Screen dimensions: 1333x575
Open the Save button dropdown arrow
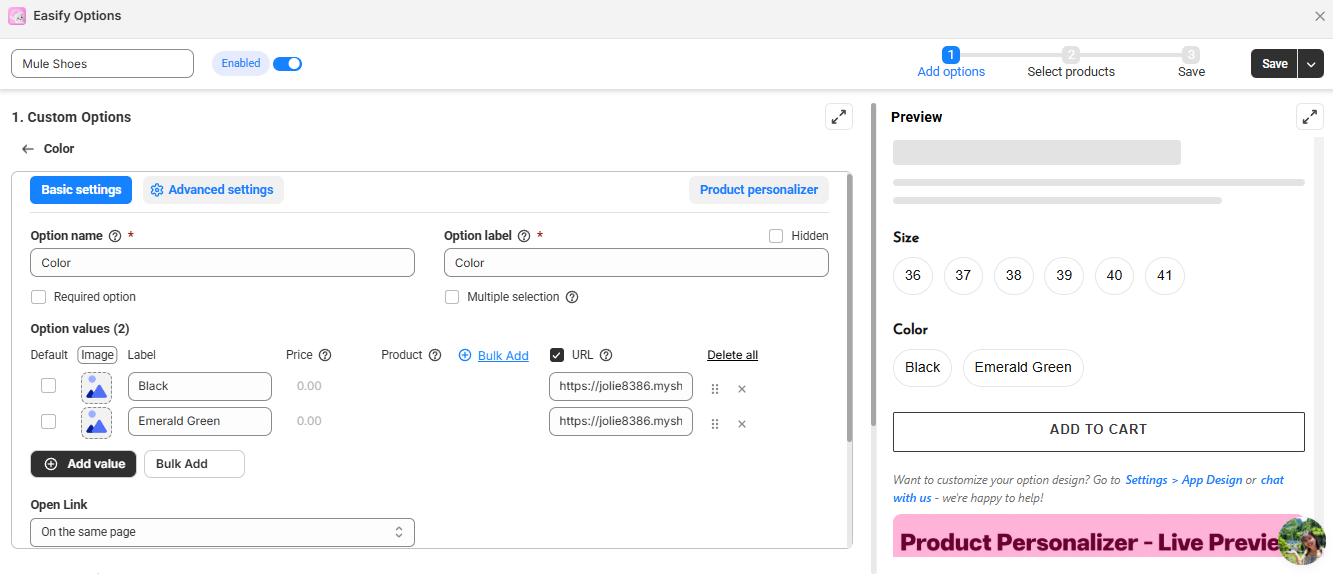[x=1311, y=64]
